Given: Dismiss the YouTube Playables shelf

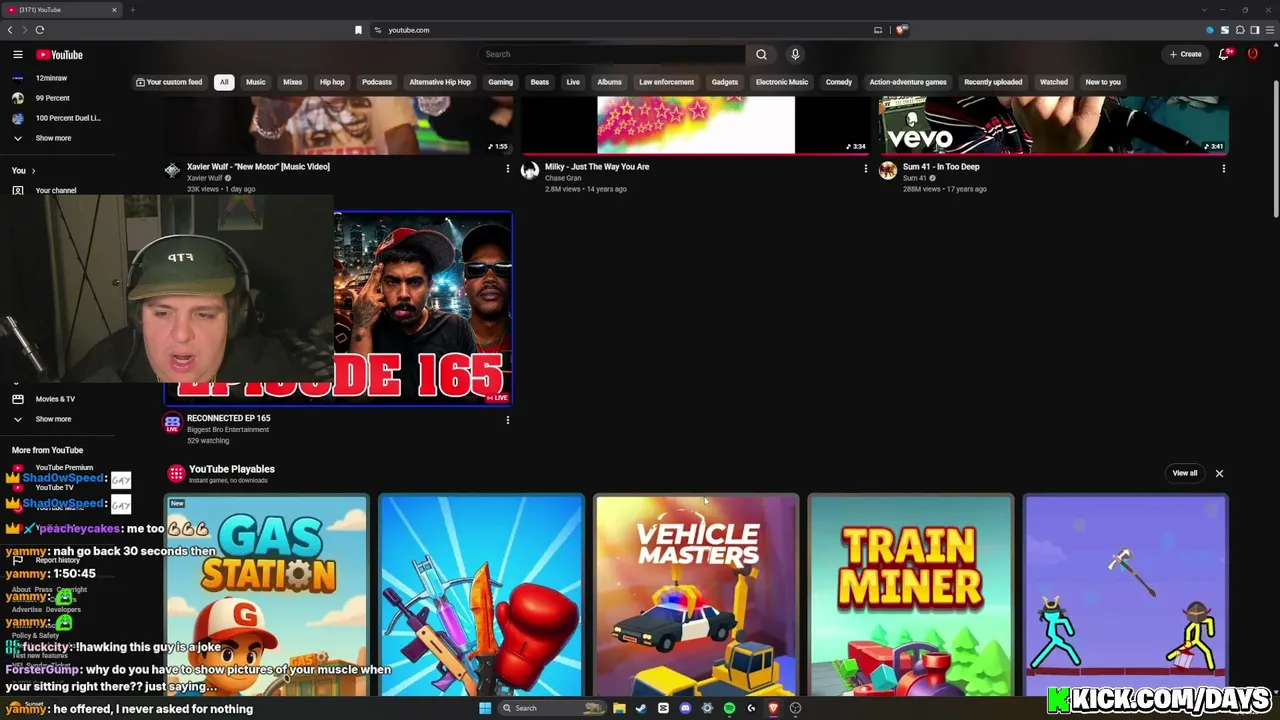Looking at the screenshot, I should point(1219,473).
